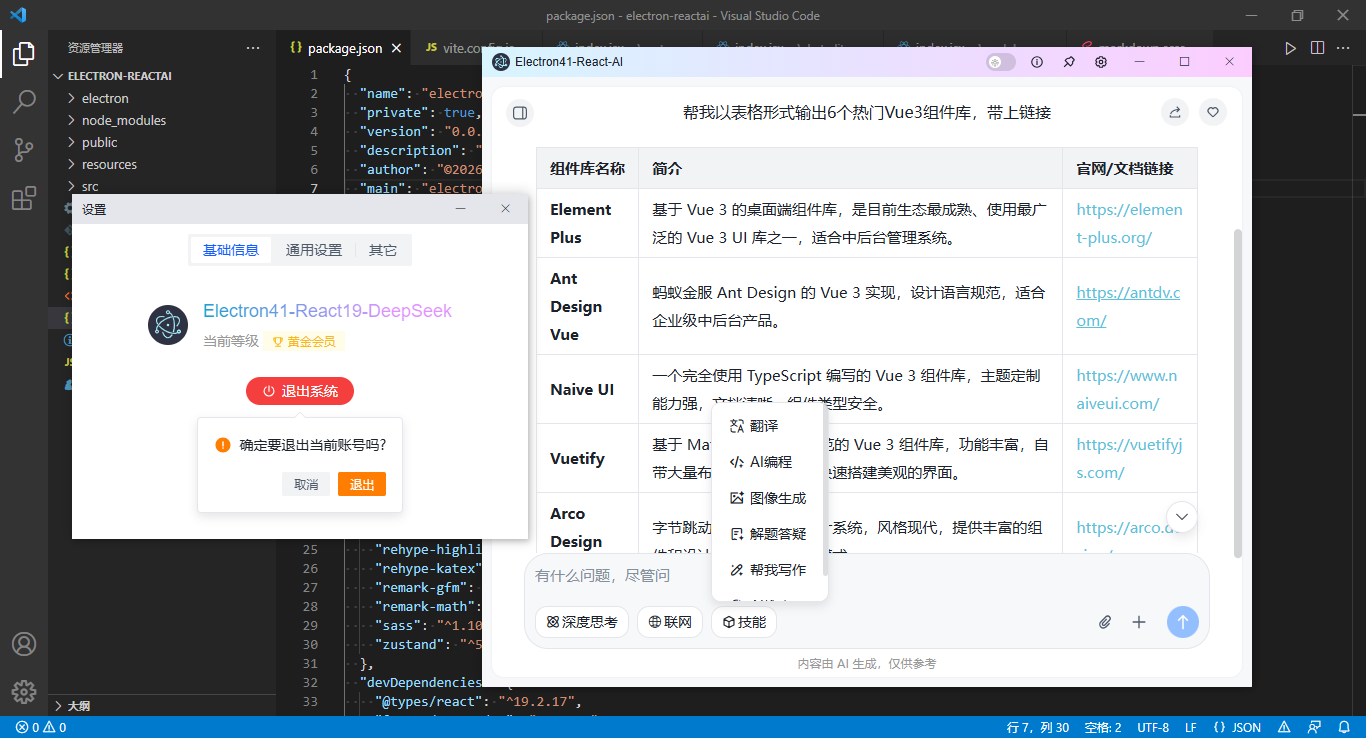Toggle 深度思考 deep thinking mode

pos(582,622)
